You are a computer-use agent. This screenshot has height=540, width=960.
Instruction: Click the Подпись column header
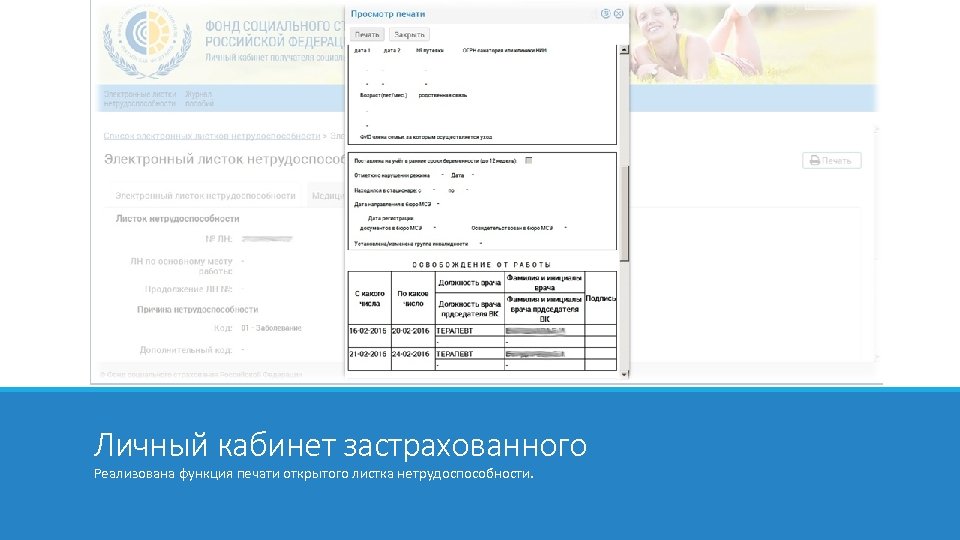point(601,298)
